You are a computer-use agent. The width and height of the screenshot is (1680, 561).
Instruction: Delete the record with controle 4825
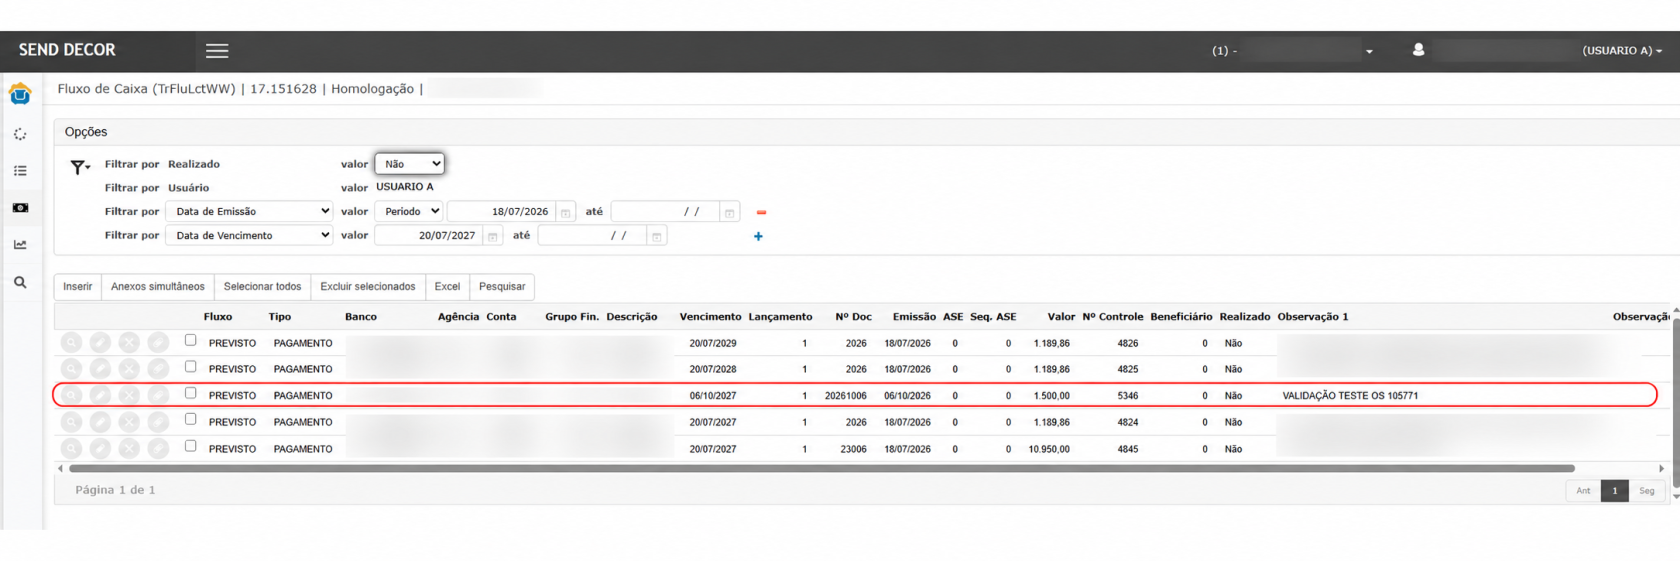pyautogui.click(x=129, y=369)
